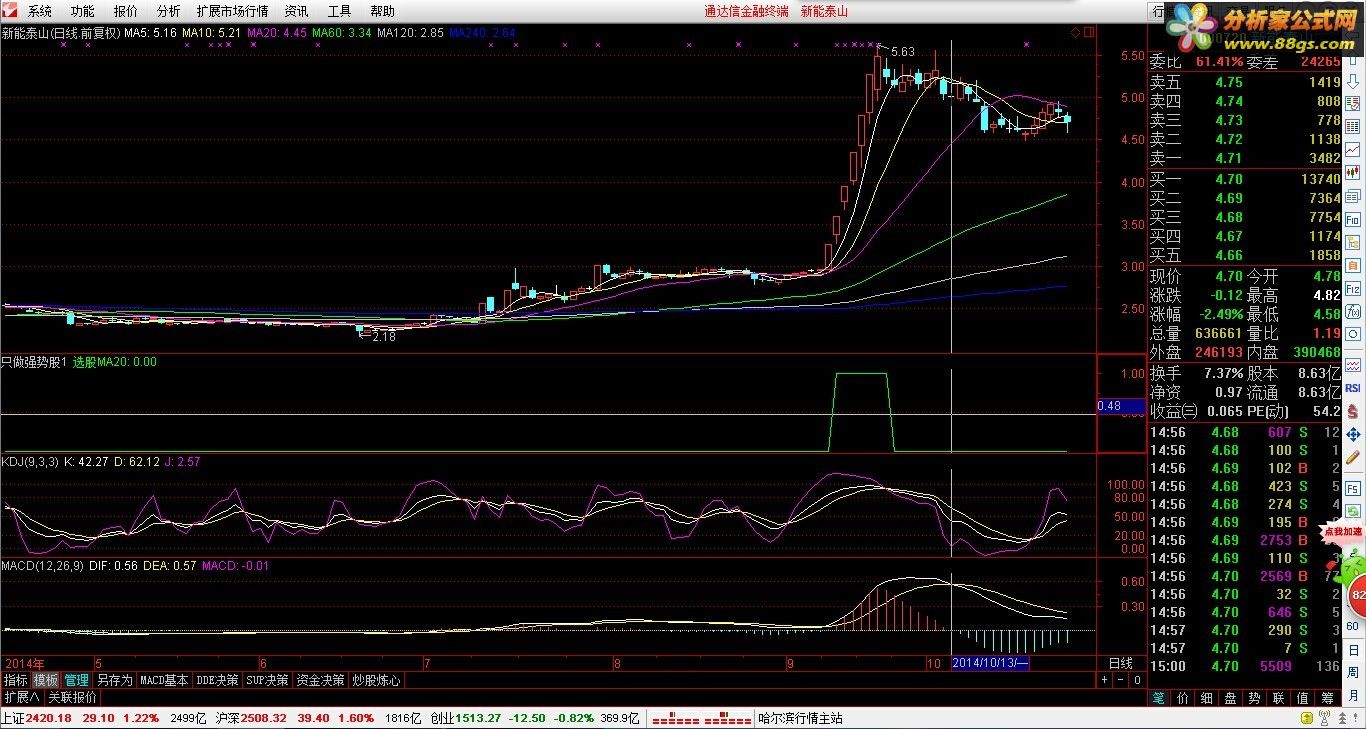Switch to the 筹 chip distribution tab
Screen dimensions: 1366x729
coord(1327,698)
